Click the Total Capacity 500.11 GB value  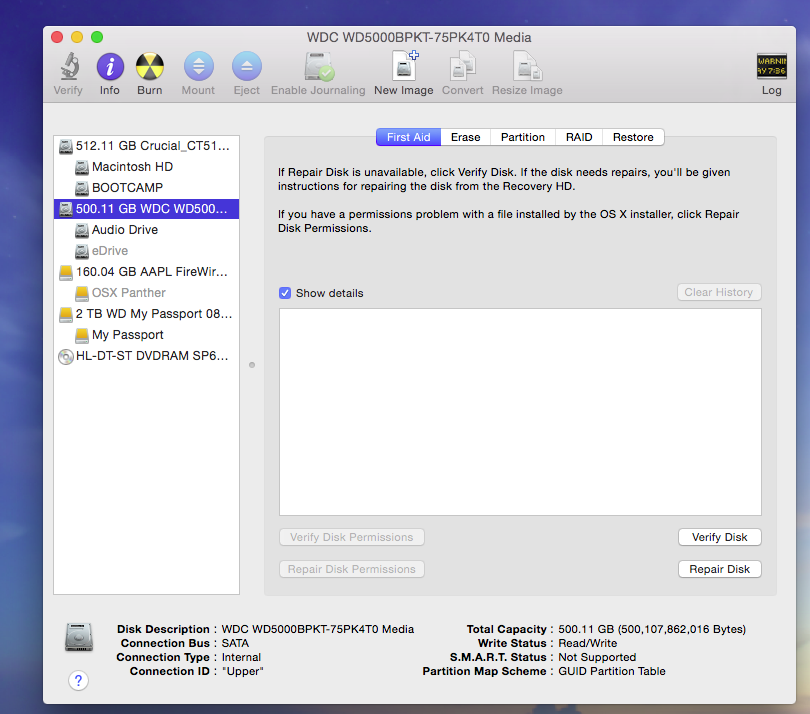click(x=652, y=630)
